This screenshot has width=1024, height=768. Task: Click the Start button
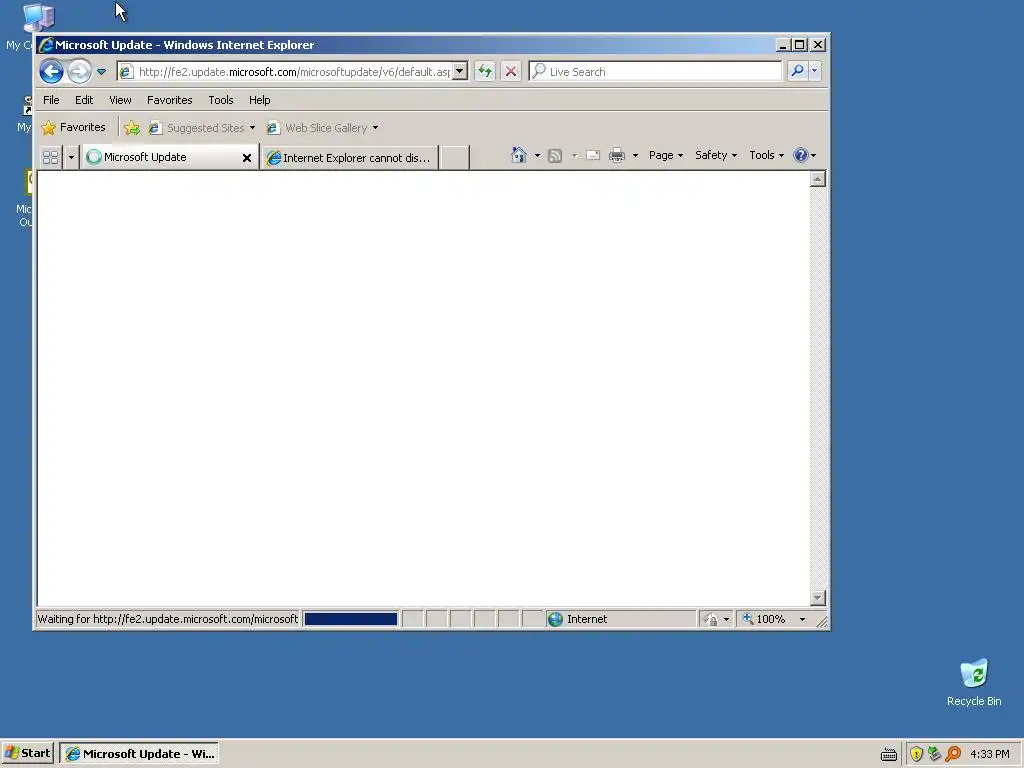pyautogui.click(x=27, y=753)
